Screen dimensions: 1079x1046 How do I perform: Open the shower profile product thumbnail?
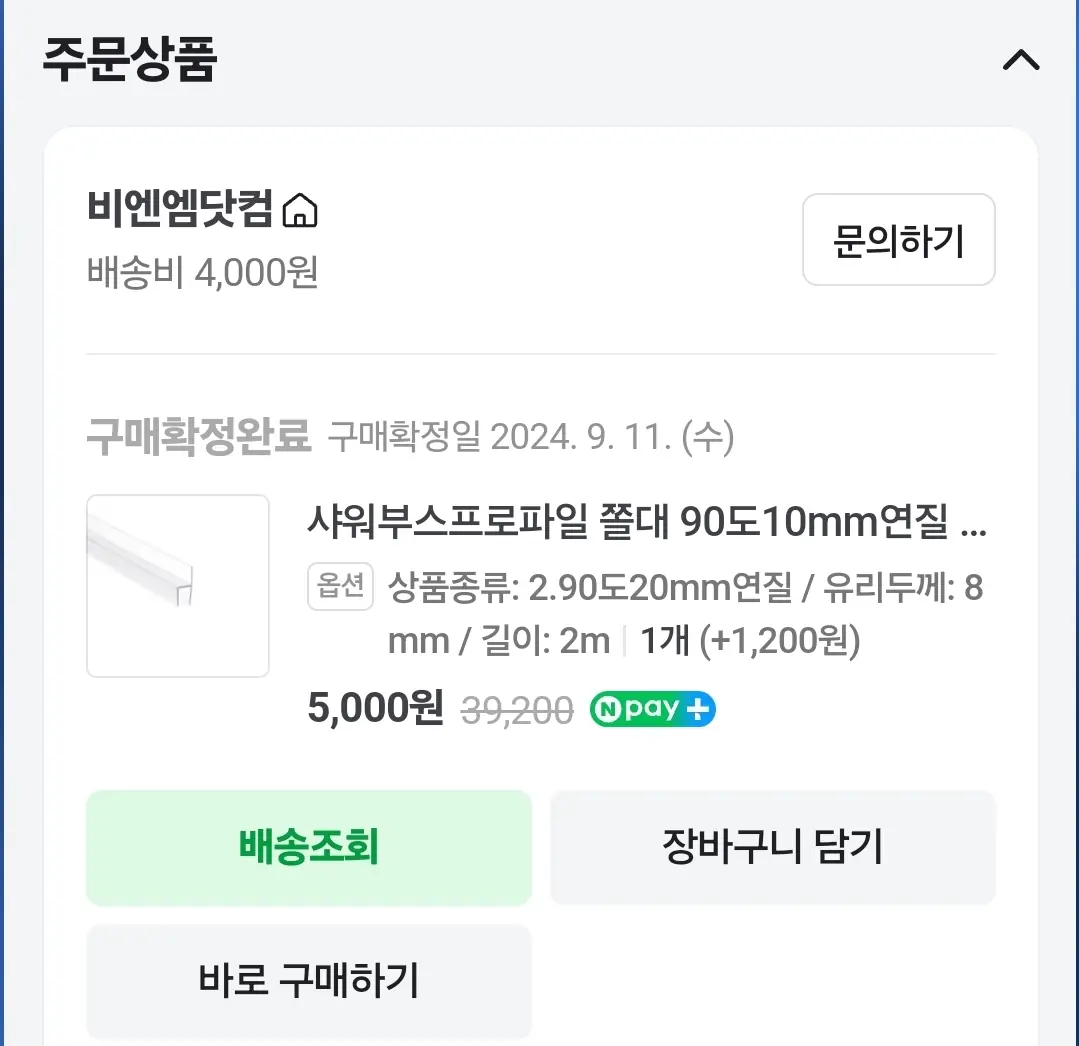click(178, 586)
